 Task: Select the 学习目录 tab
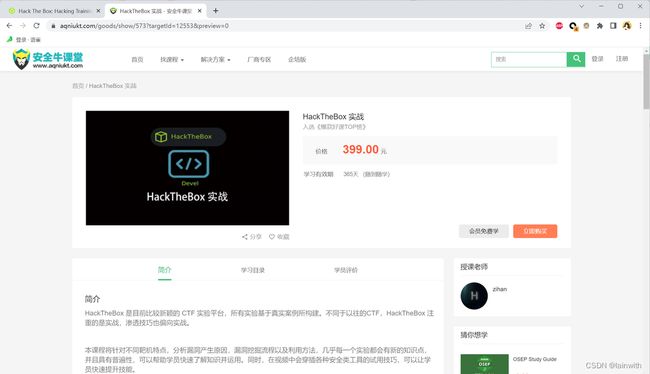pyautogui.click(x=253, y=270)
